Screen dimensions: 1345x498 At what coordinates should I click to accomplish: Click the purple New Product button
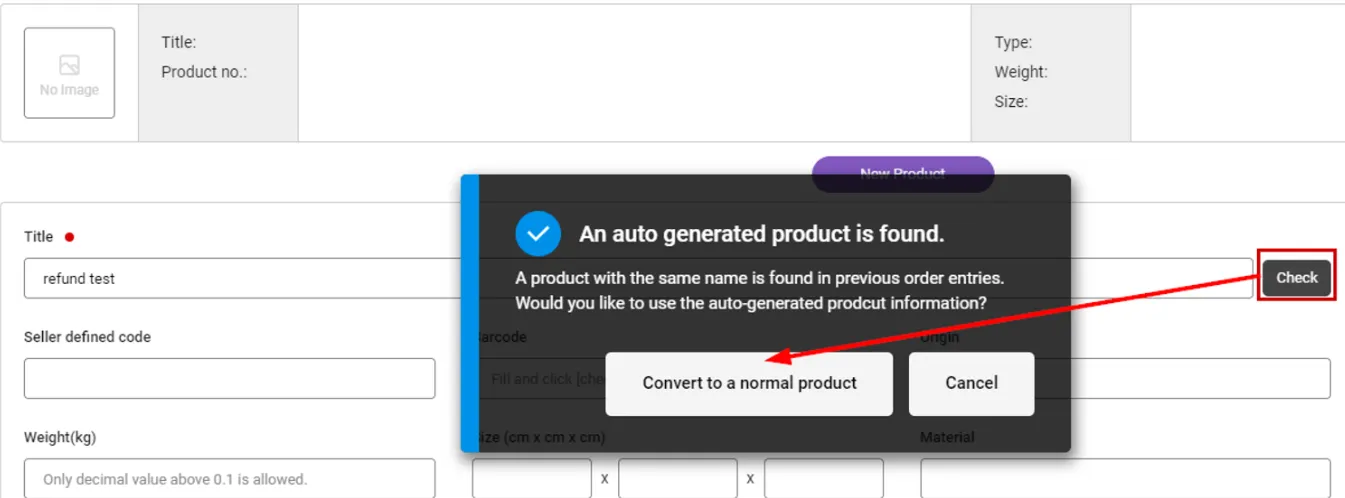902,167
